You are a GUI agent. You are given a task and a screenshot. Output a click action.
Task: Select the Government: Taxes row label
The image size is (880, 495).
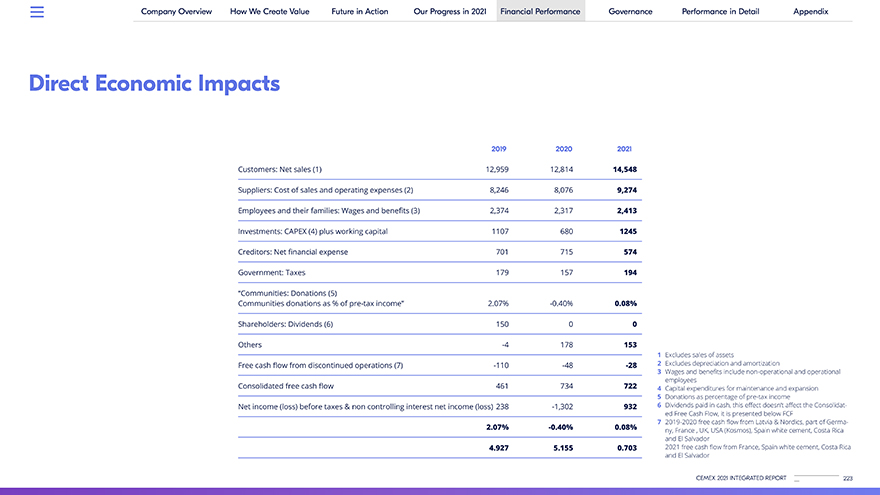[x=272, y=272]
